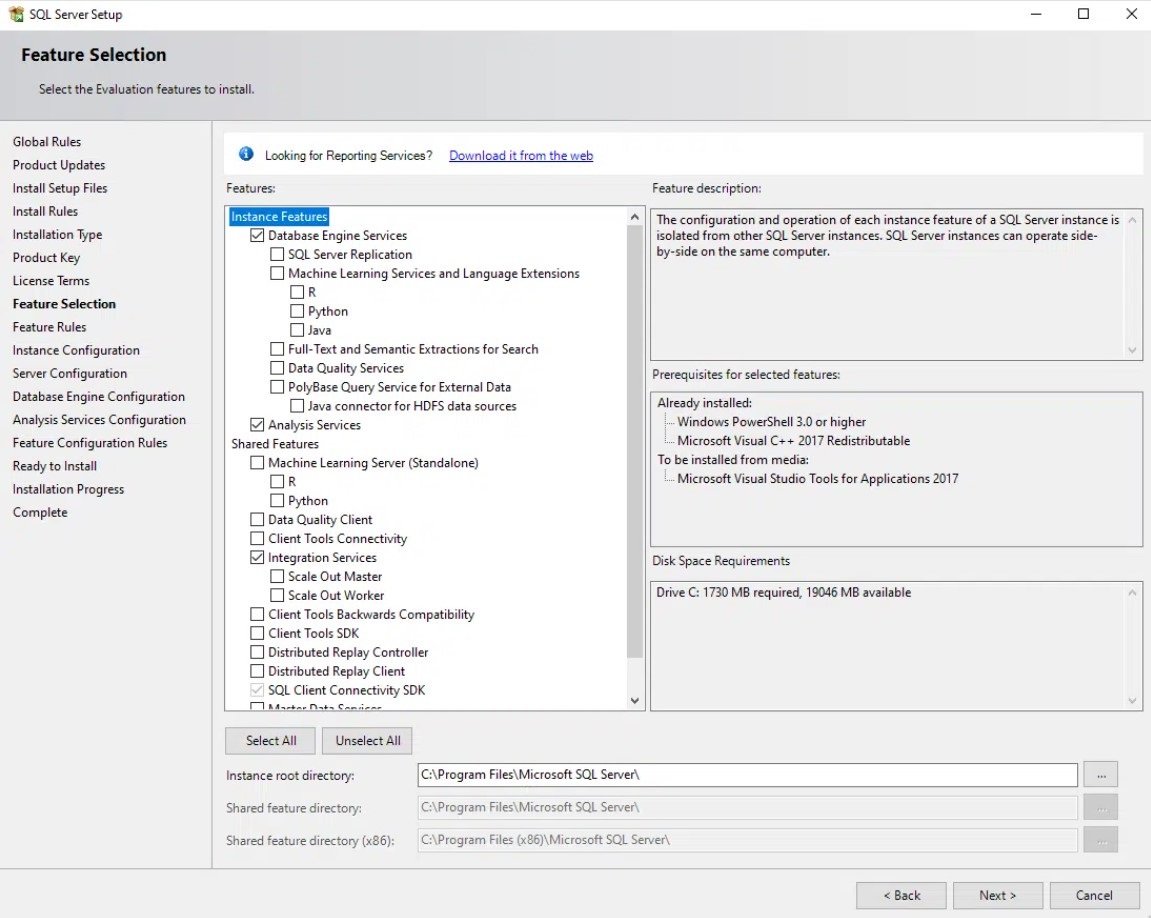Screen dimensions: 1151x918
Task: Check Data Quality Services
Action: tap(277, 368)
